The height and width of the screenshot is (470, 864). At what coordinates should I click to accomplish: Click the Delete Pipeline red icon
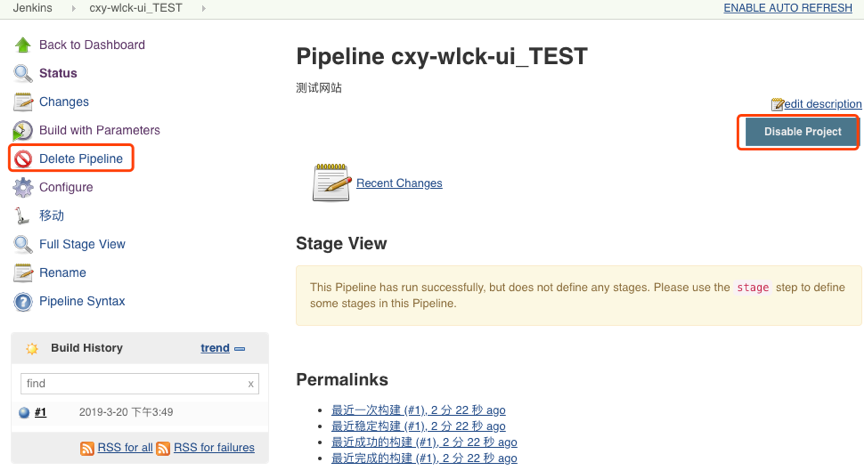22,159
